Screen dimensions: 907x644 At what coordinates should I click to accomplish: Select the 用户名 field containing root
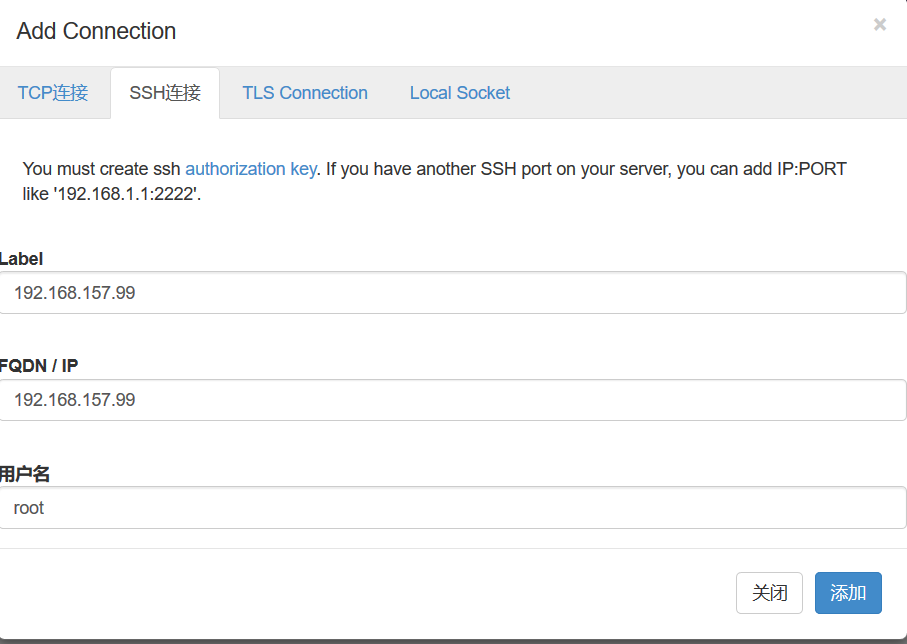pos(453,507)
